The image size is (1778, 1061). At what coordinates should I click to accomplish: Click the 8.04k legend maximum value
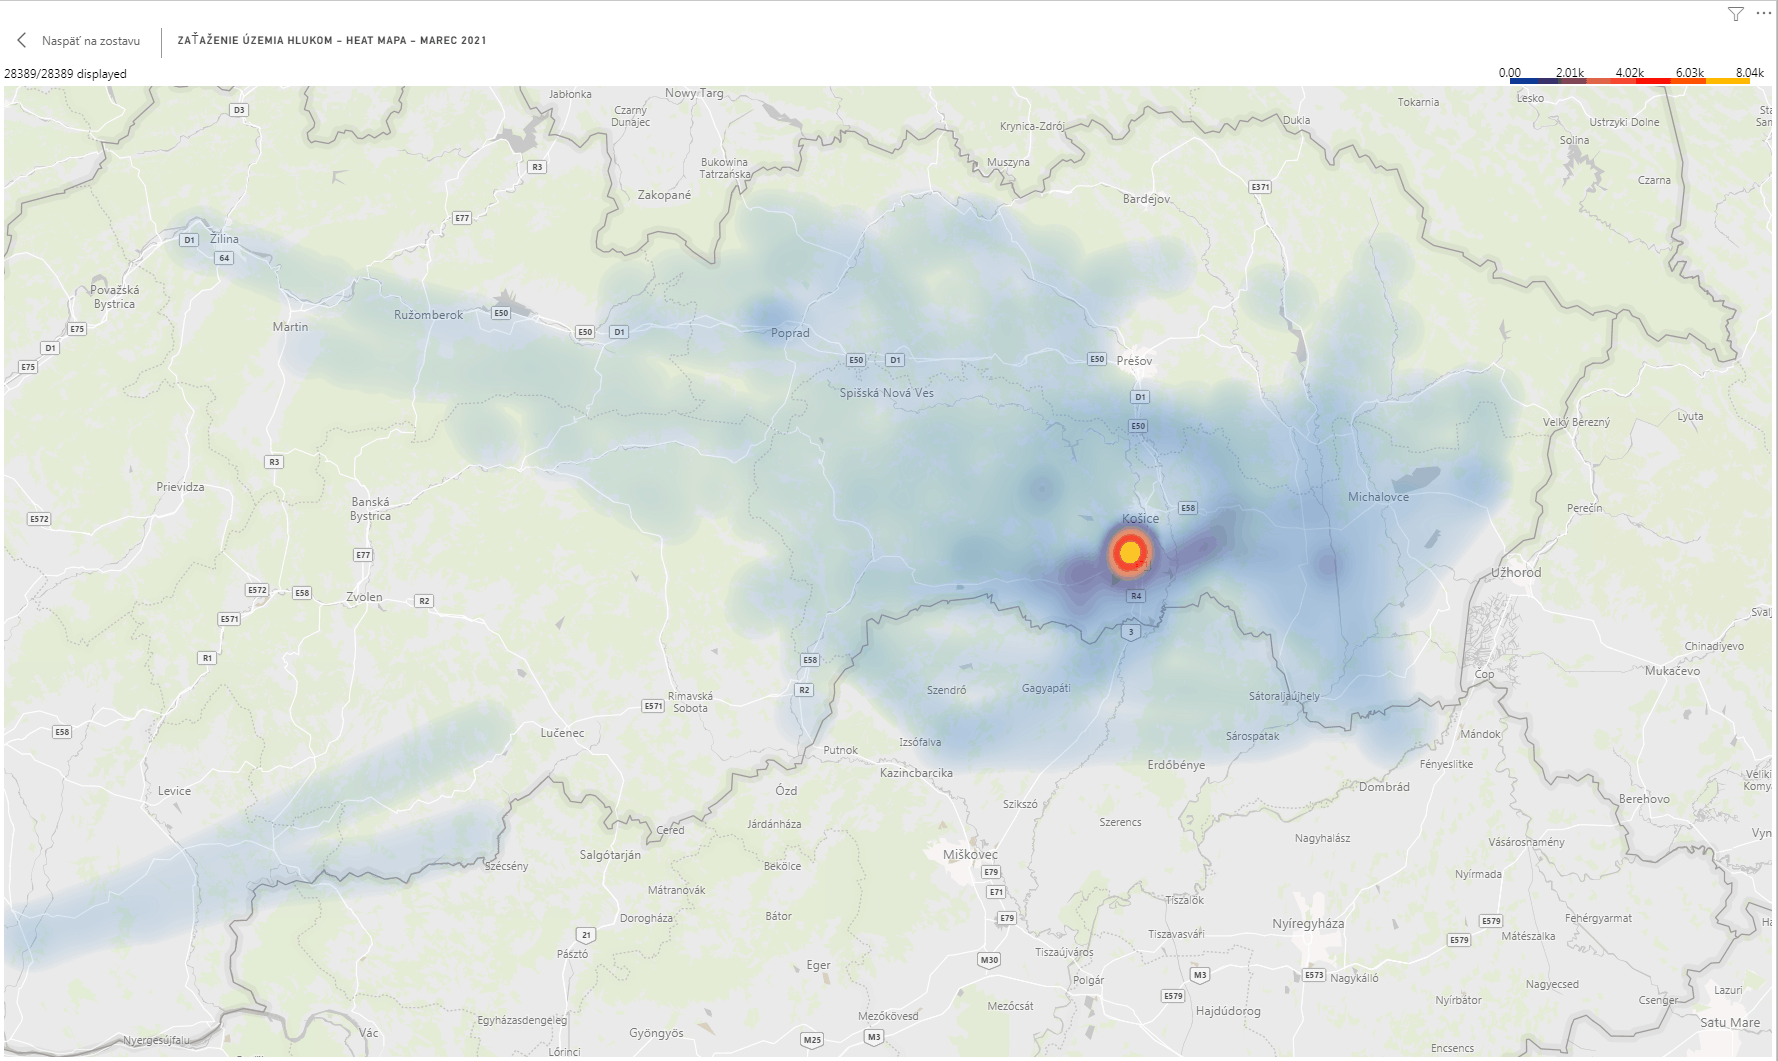click(x=1749, y=73)
